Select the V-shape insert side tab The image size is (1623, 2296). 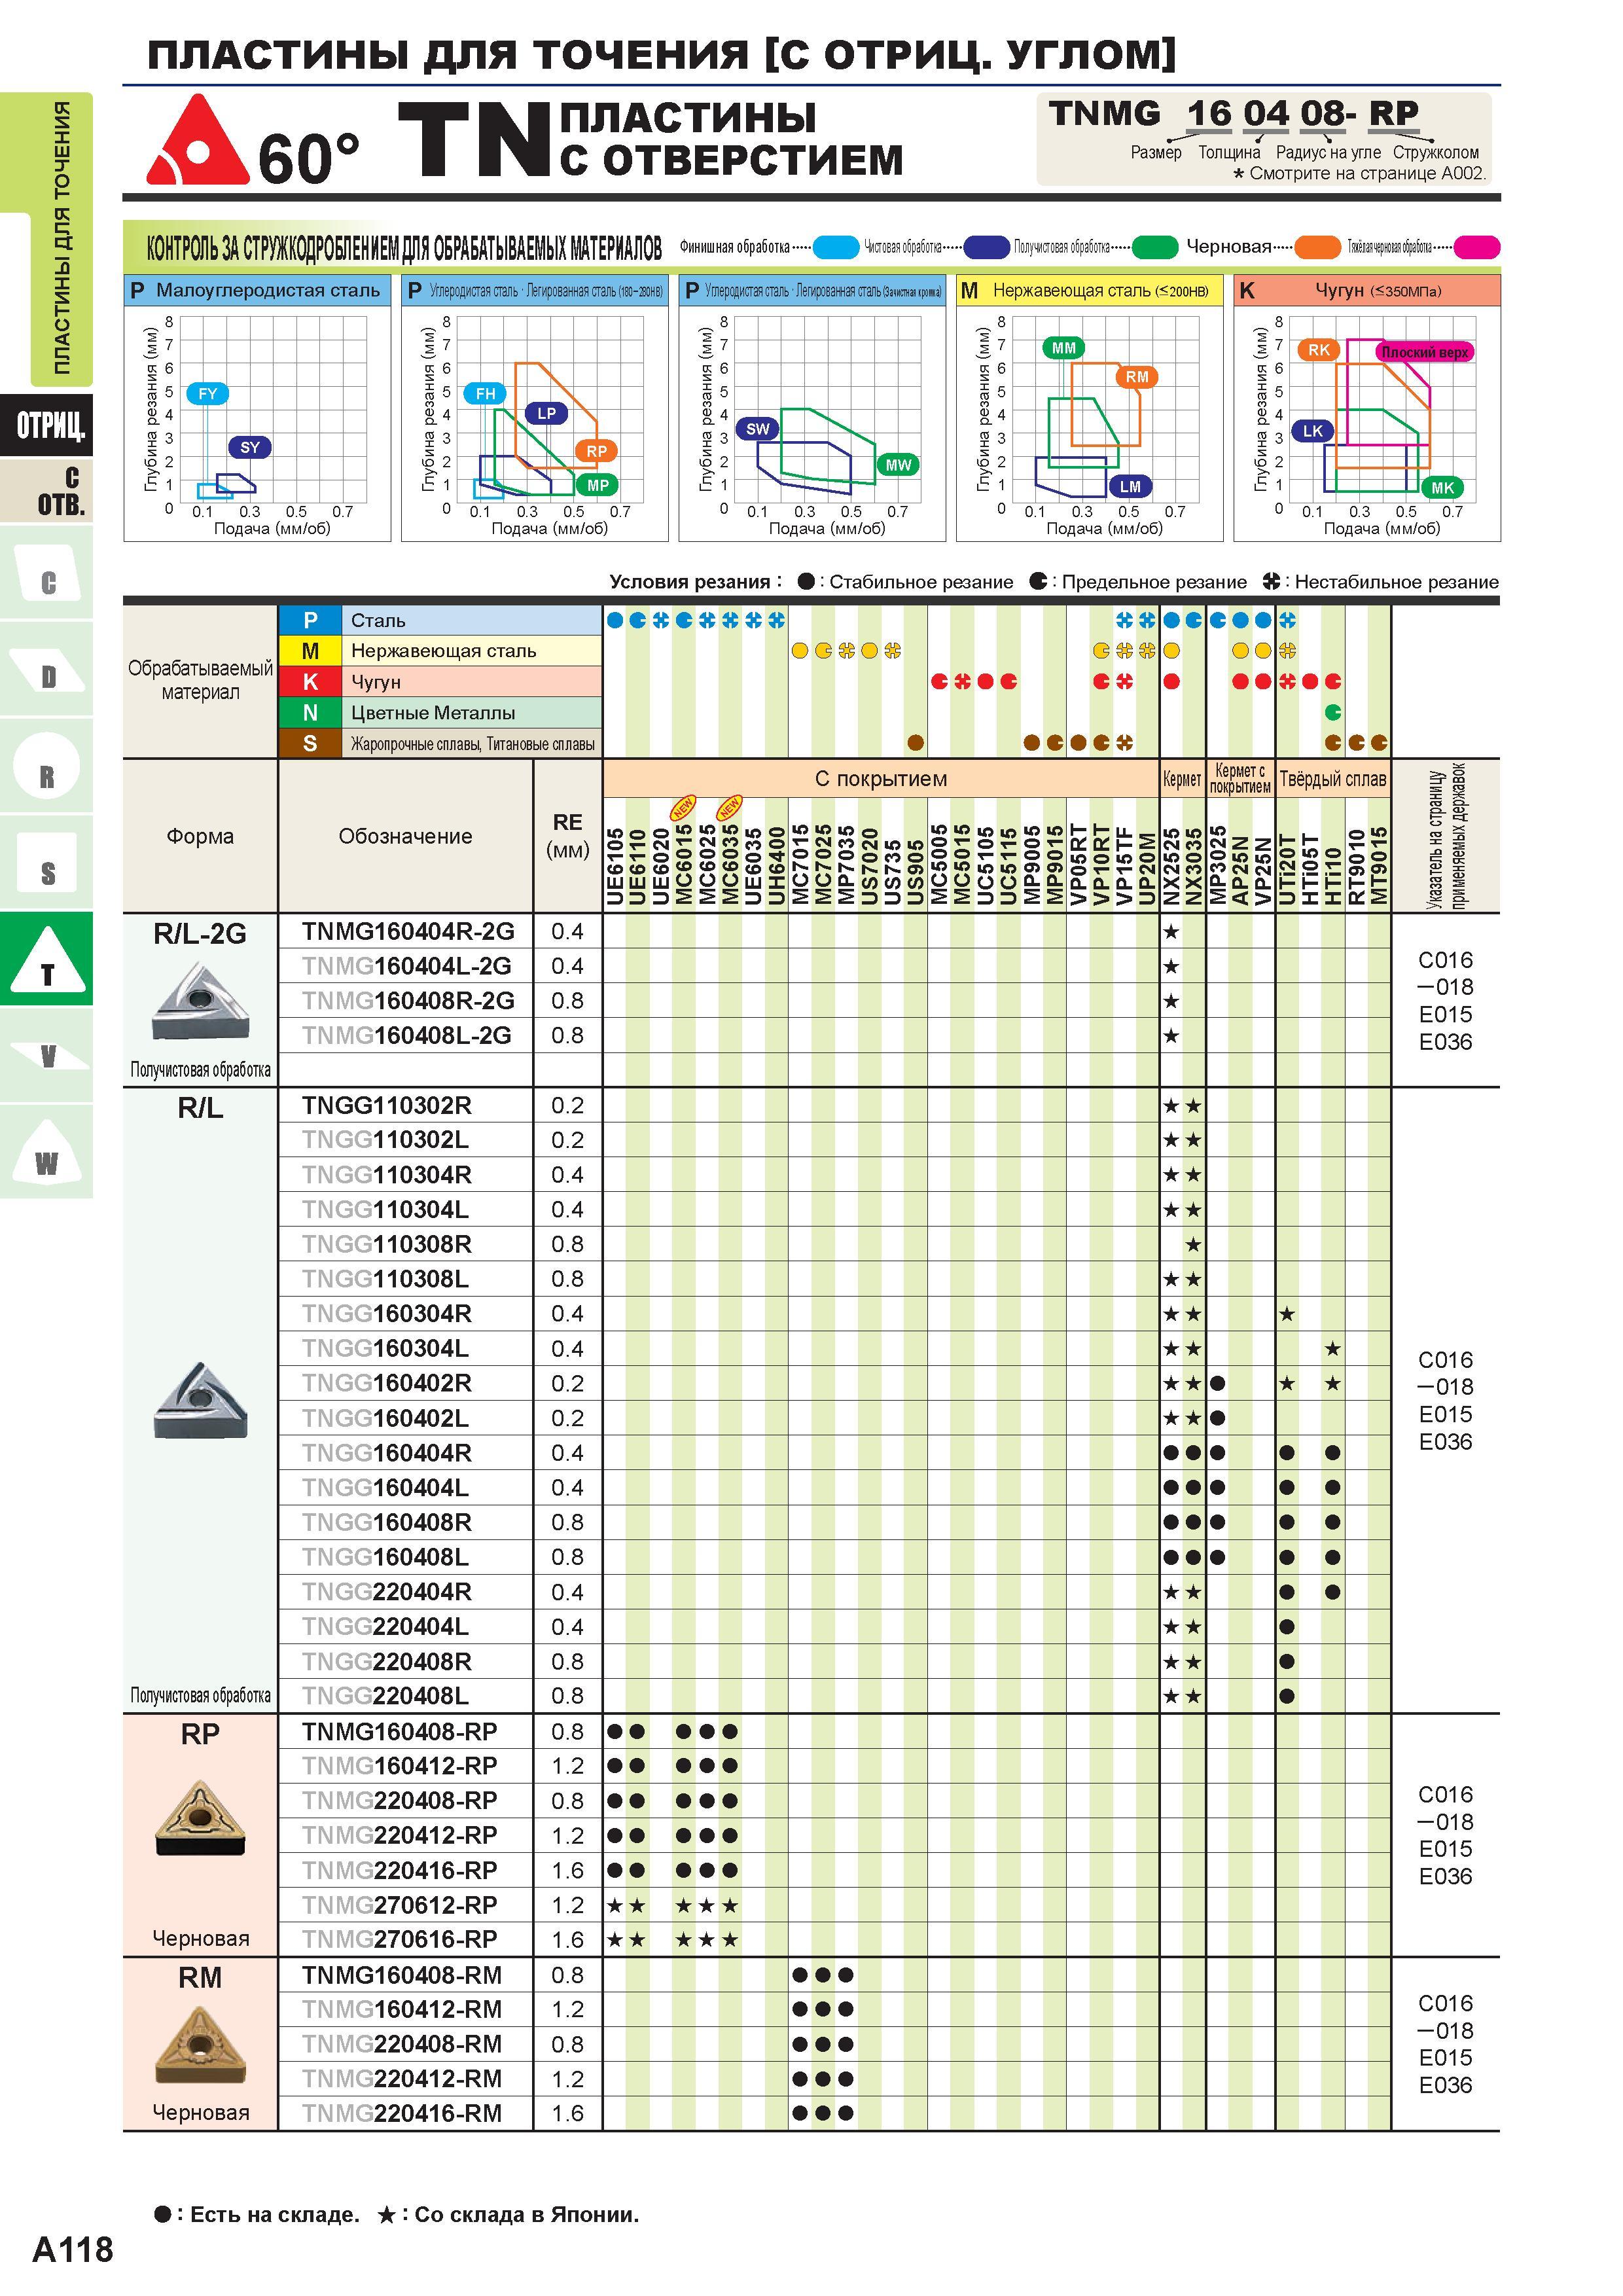pyautogui.click(x=47, y=1055)
